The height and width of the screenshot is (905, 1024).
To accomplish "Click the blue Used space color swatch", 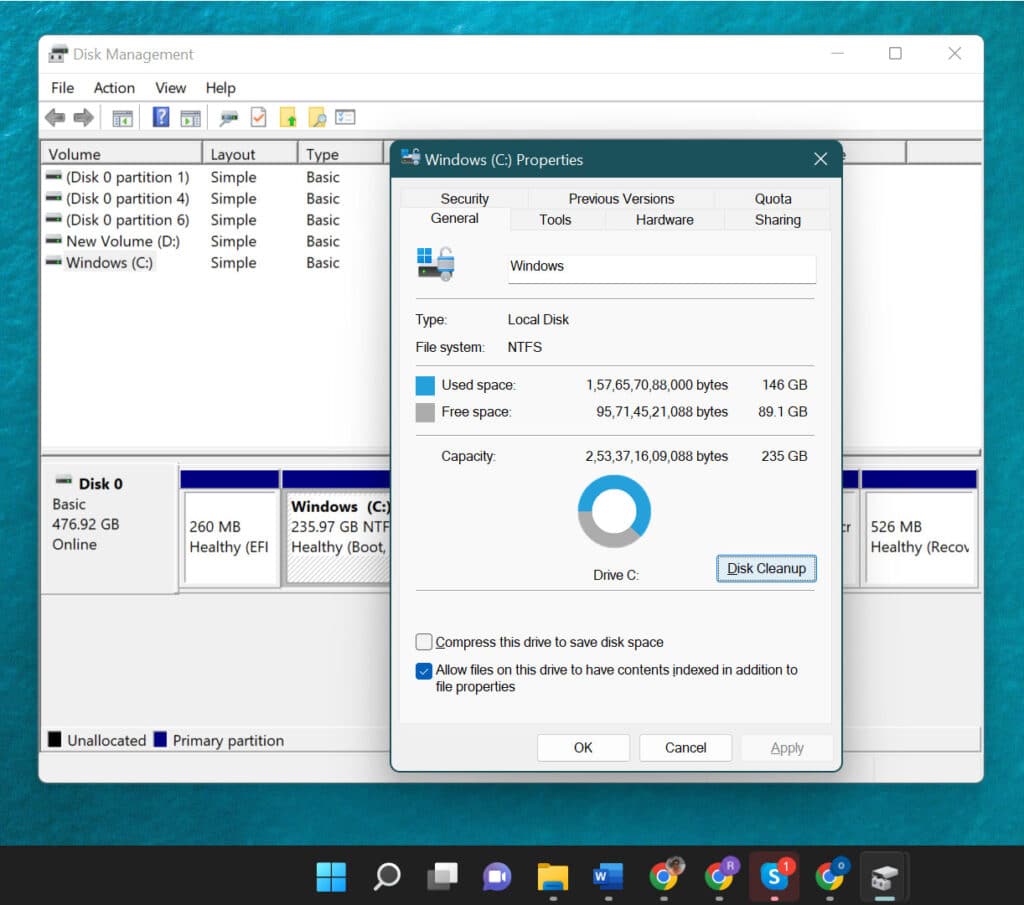I will [x=425, y=385].
